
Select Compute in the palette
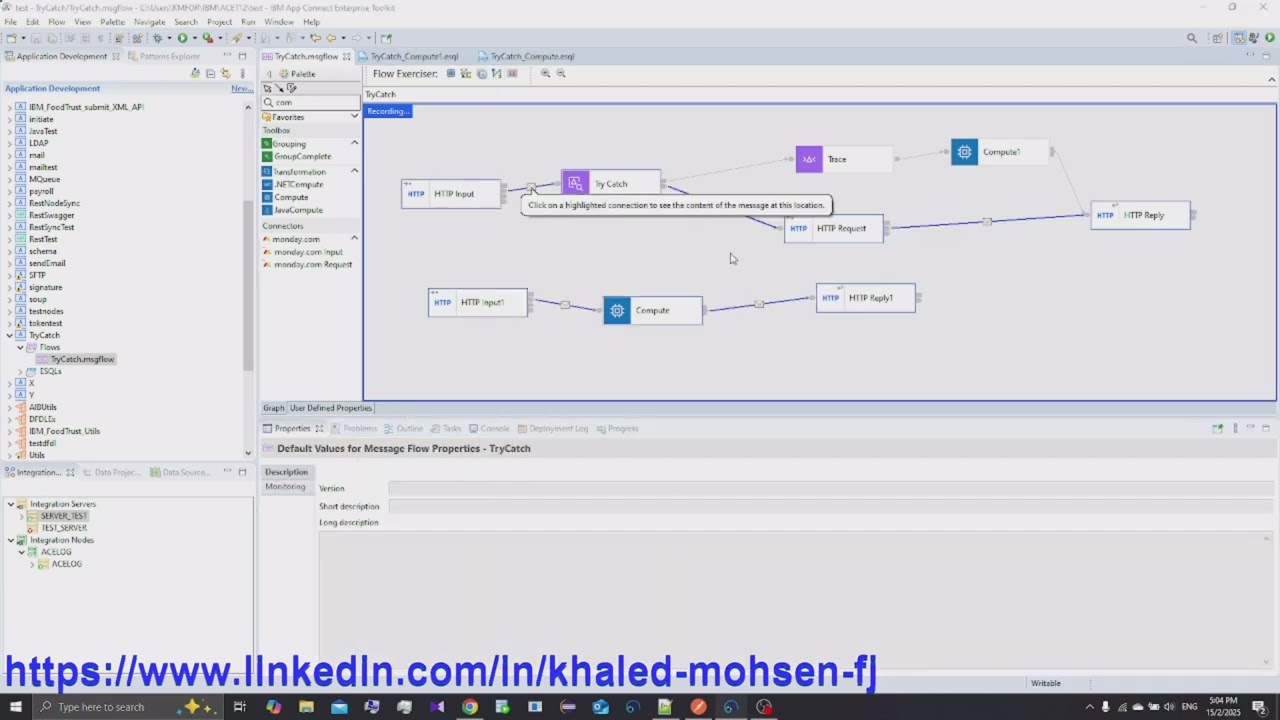[x=291, y=197]
